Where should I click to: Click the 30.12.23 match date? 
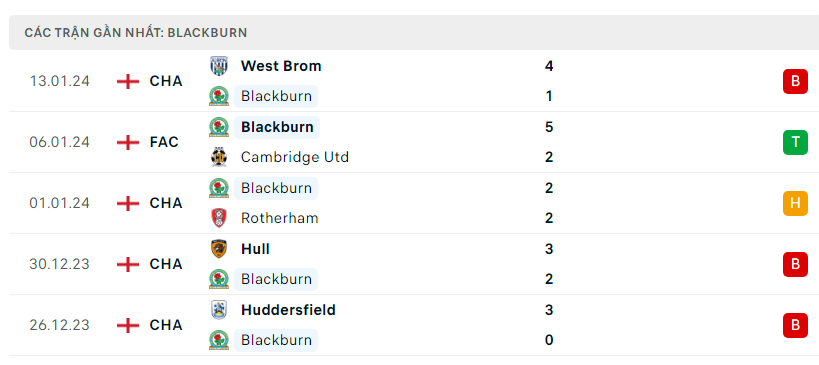(x=60, y=264)
